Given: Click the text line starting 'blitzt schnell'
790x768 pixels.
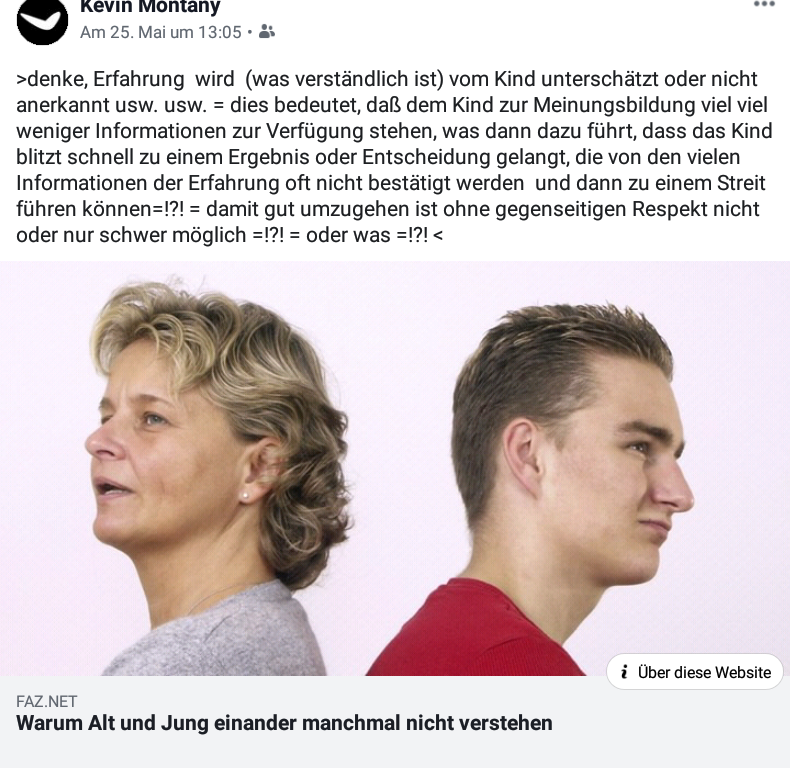Looking at the screenshot, I should (378, 157).
